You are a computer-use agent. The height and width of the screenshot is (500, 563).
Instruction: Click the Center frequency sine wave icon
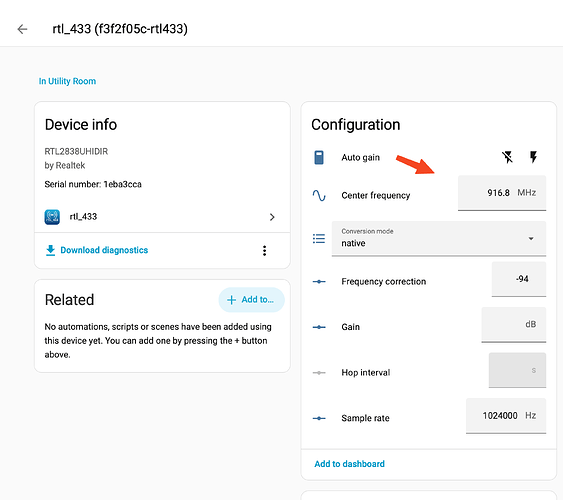tap(319, 195)
